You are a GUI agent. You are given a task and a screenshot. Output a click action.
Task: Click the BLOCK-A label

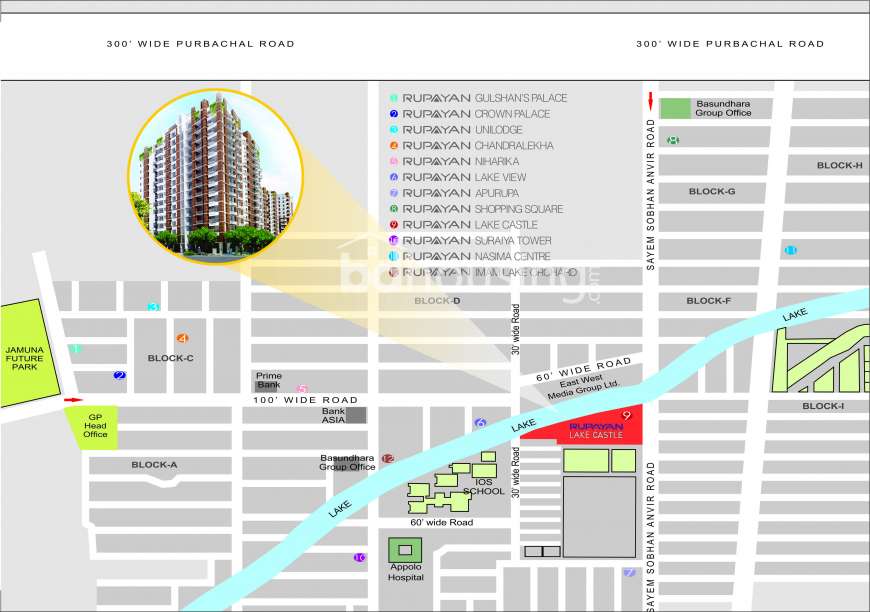(154, 464)
